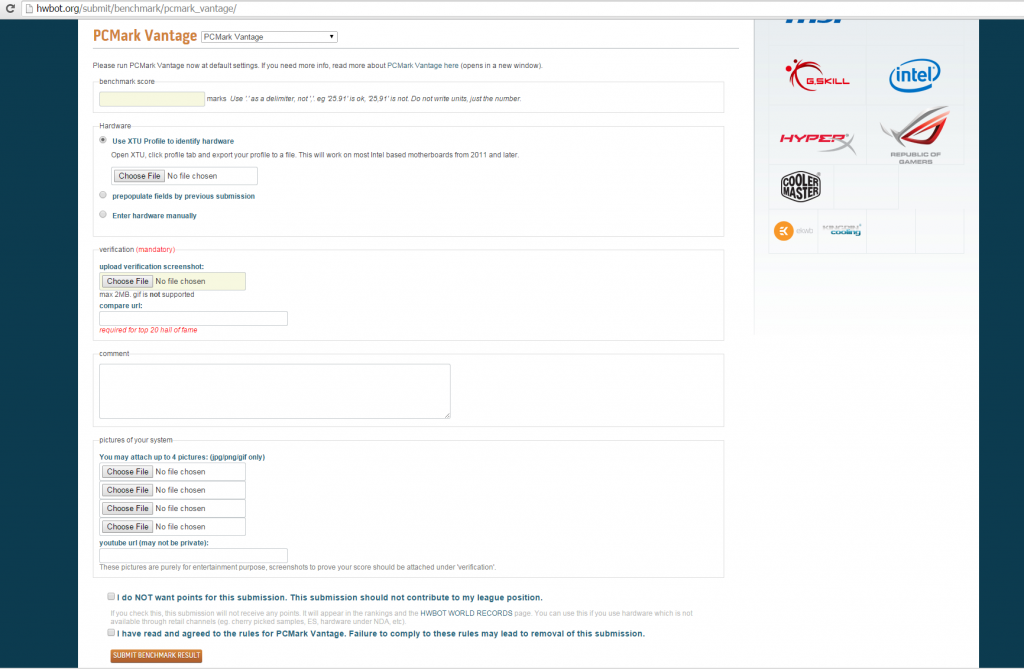Select prepopulate fields by previous submission
This screenshot has height=669, width=1024.
tap(103, 195)
